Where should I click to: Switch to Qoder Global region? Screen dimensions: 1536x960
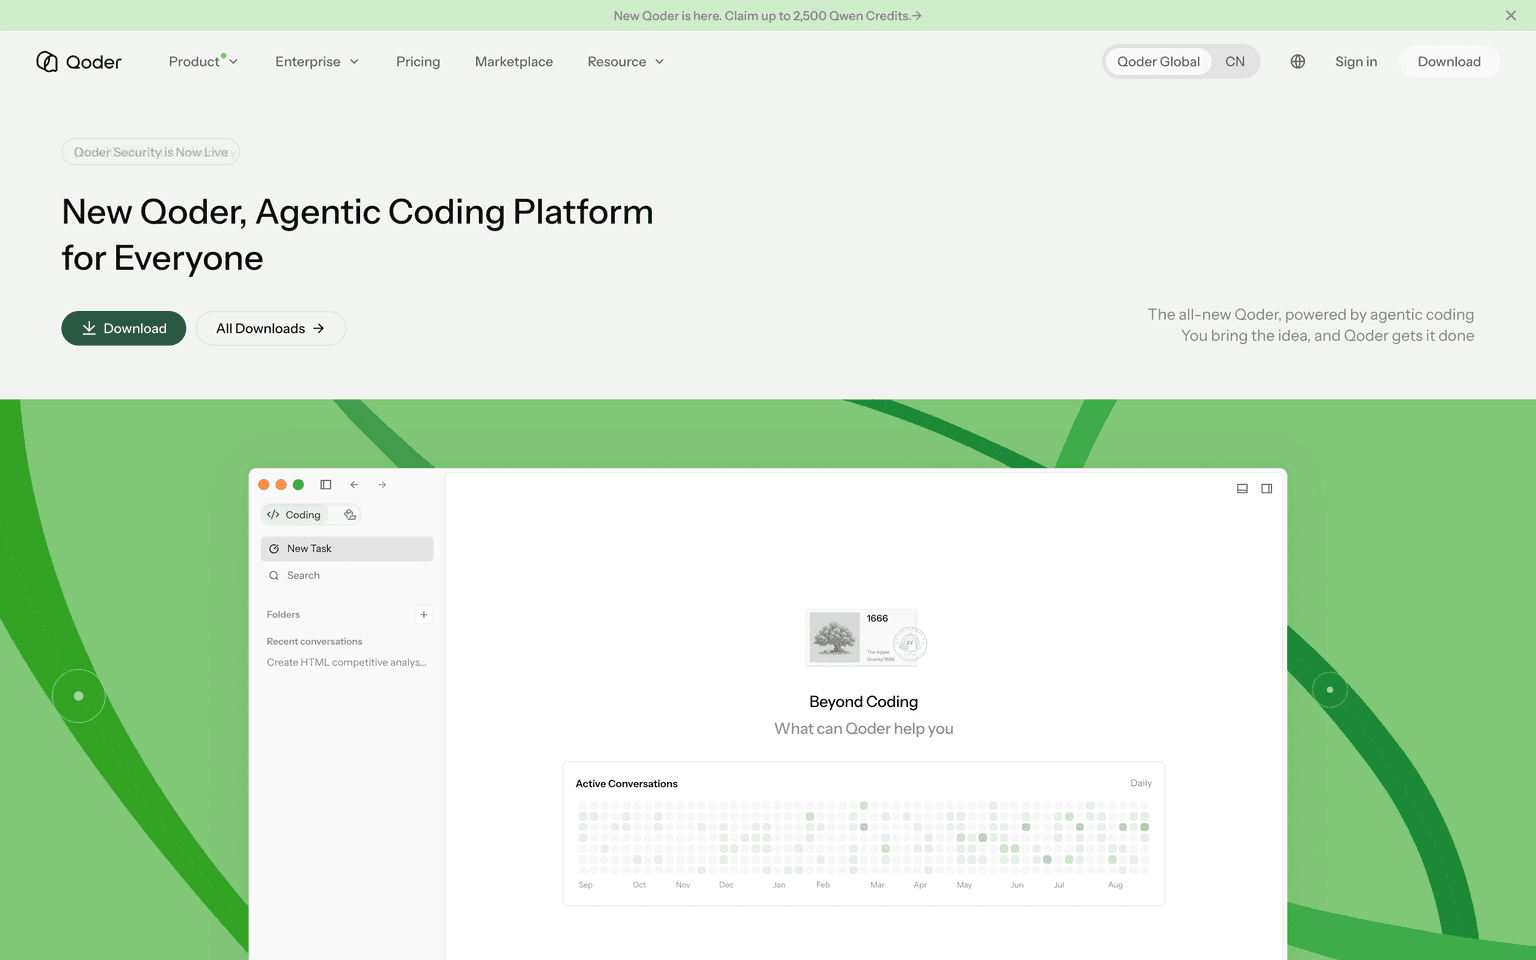pyautogui.click(x=1158, y=62)
